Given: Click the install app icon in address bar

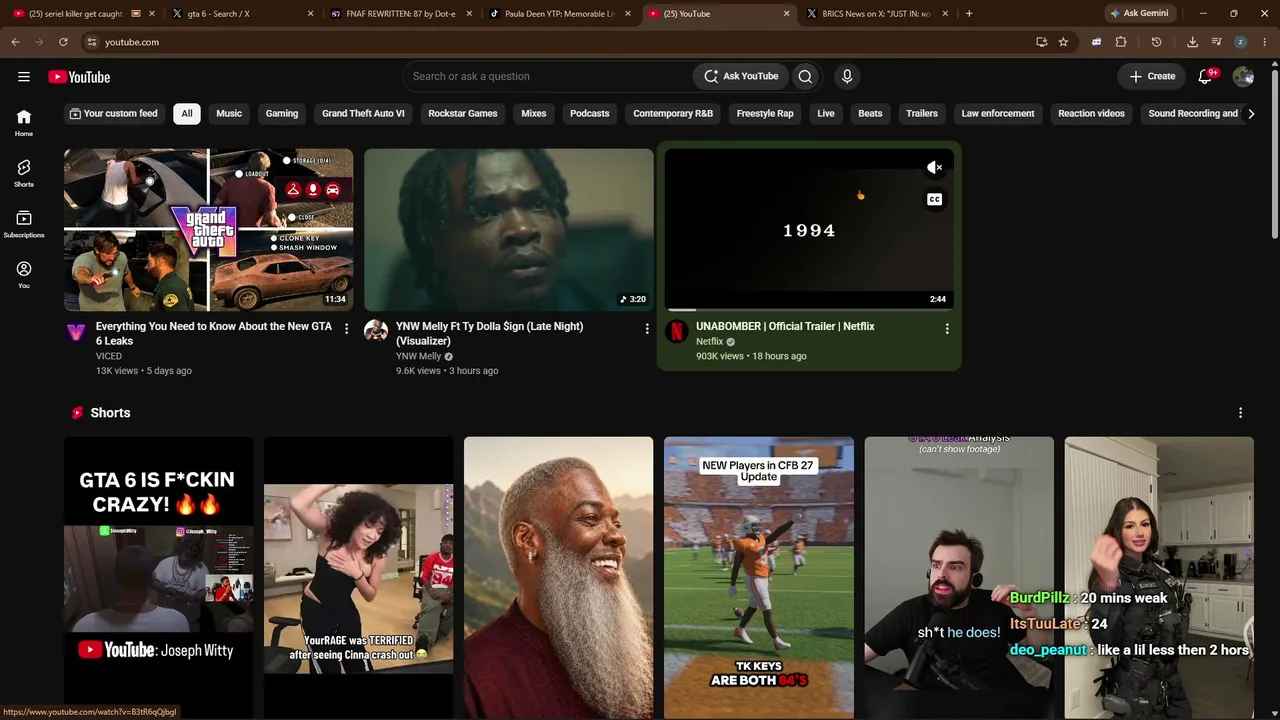Looking at the screenshot, I should tap(1041, 42).
